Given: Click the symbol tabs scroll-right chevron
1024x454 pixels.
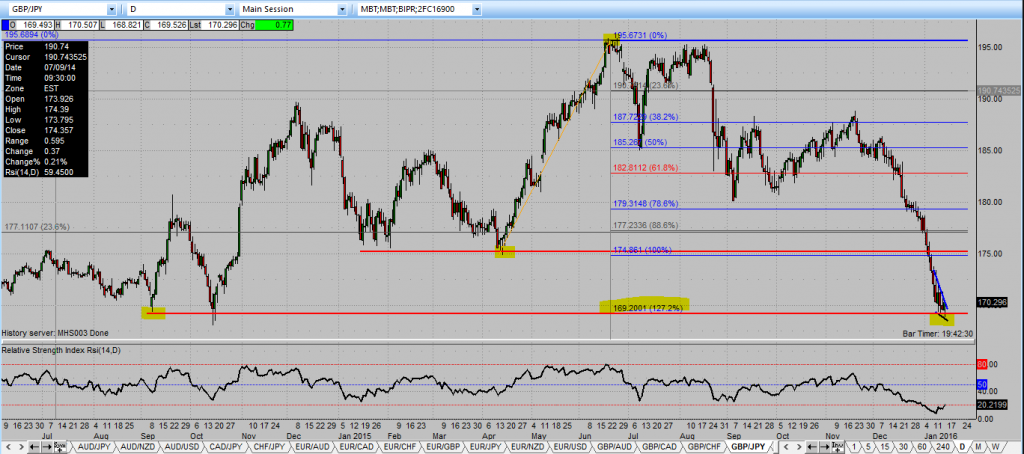Looking at the screenshot, I should pos(21,447).
